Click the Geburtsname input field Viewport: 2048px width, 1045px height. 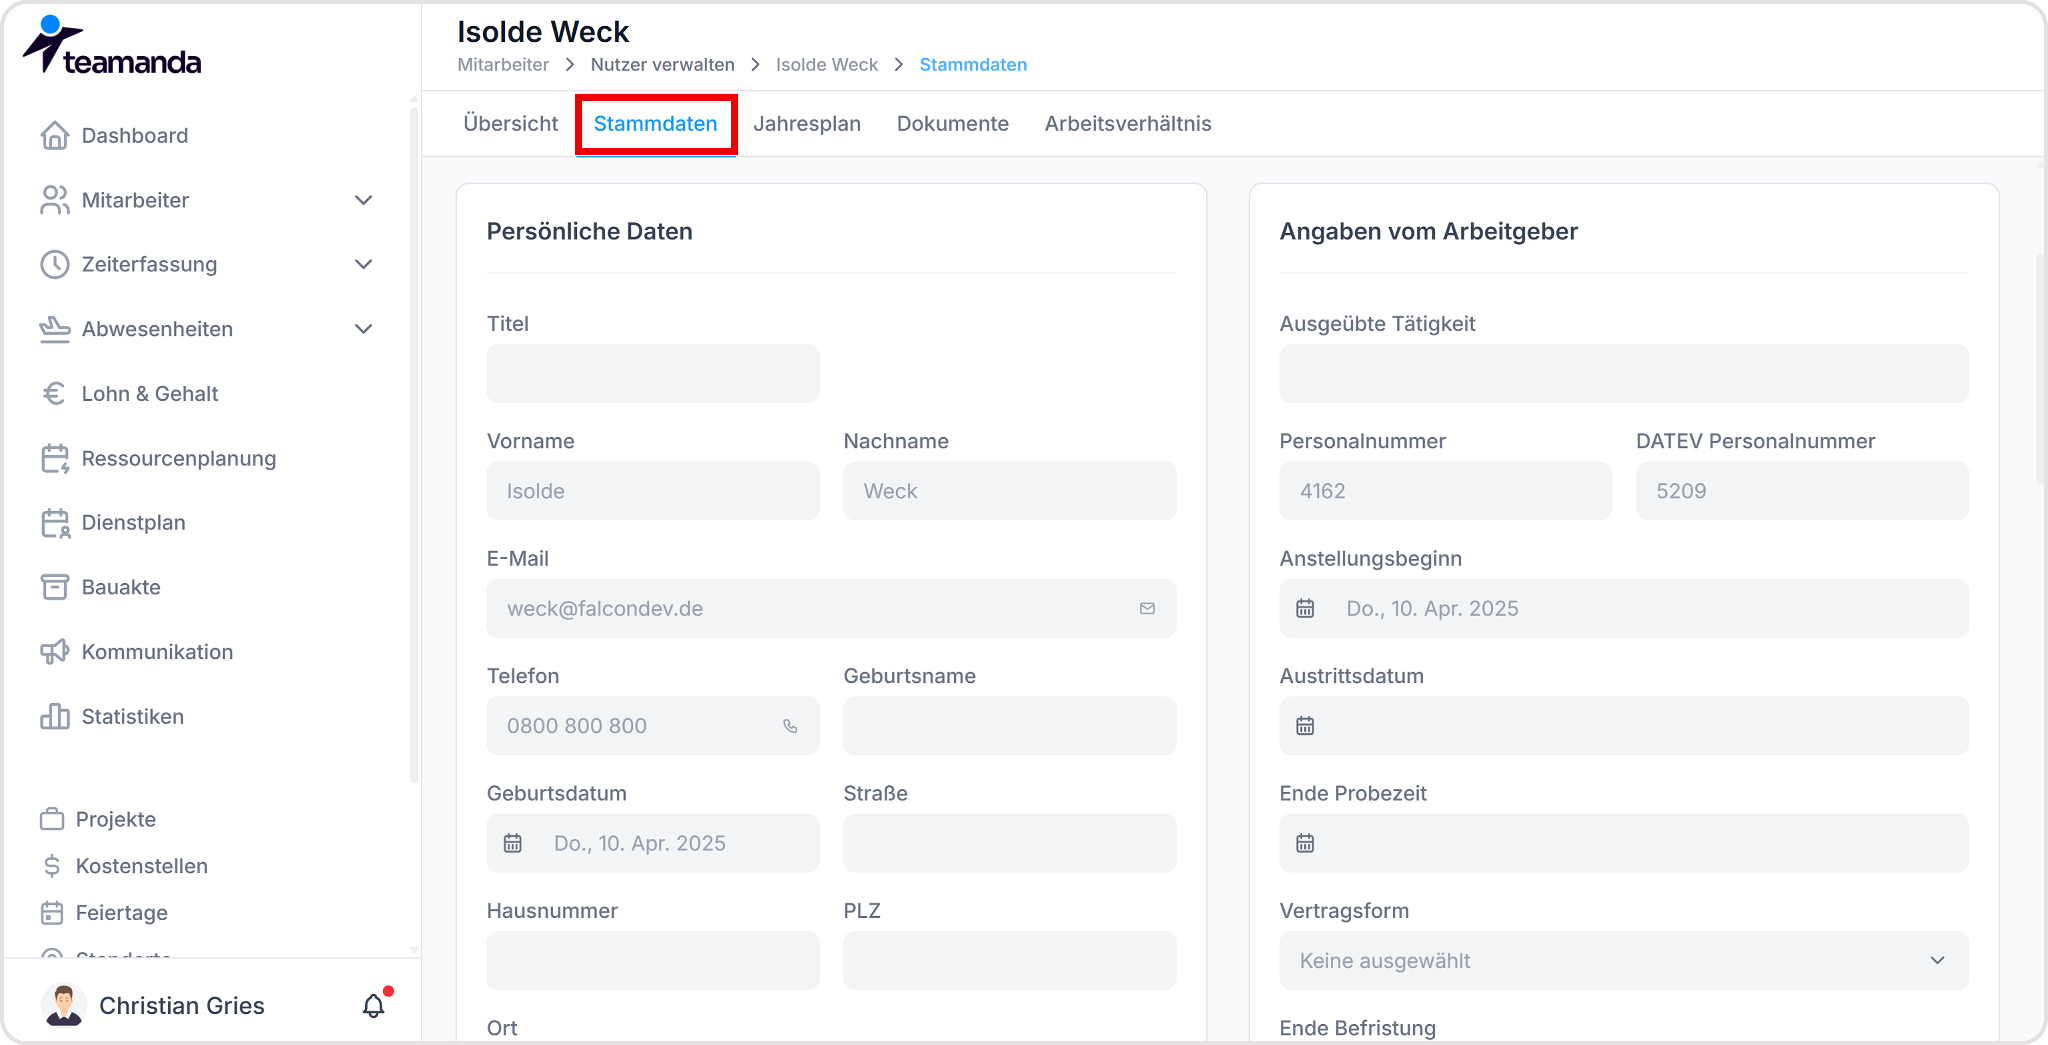pyautogui.click(x=1010, y=726)
